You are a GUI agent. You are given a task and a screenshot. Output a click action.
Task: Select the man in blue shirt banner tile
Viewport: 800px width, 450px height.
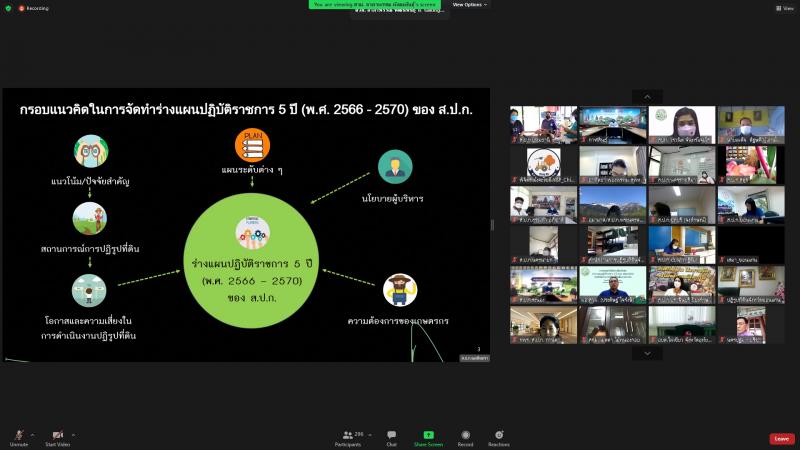point(613,285)
